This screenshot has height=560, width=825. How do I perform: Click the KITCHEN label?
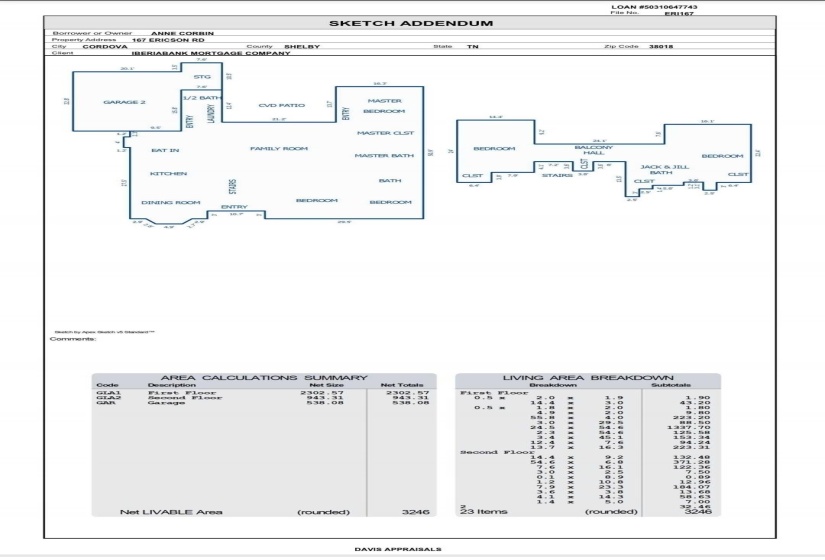coord(168,174)
